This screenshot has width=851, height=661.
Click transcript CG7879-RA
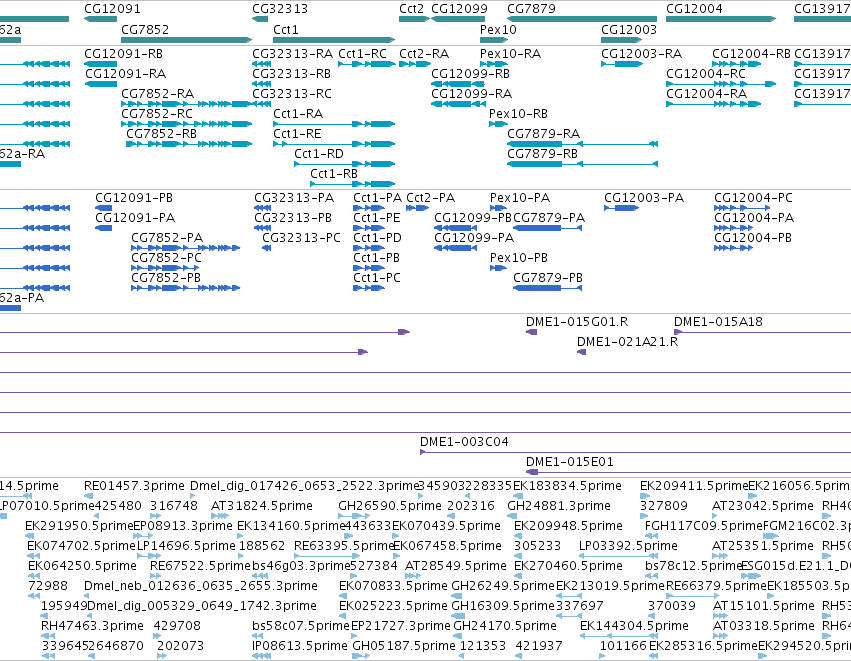[543, 134]
